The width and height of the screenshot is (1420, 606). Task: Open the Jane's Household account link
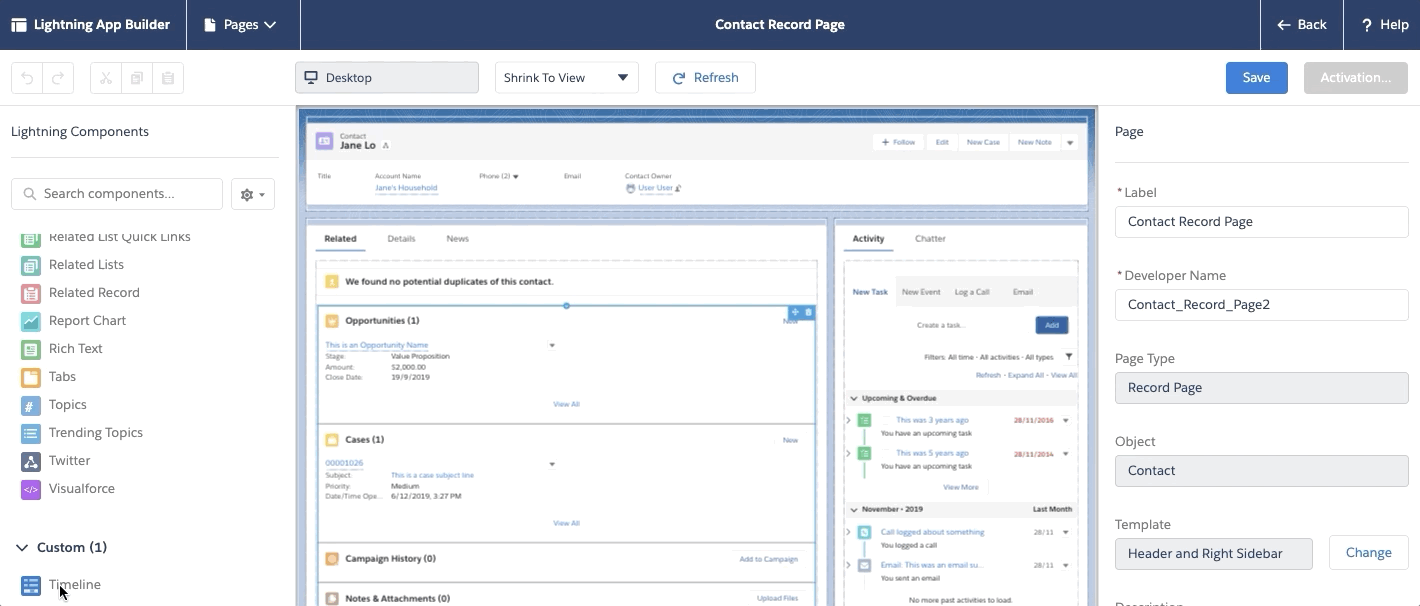pyautogui.click(x=406, y=188)
